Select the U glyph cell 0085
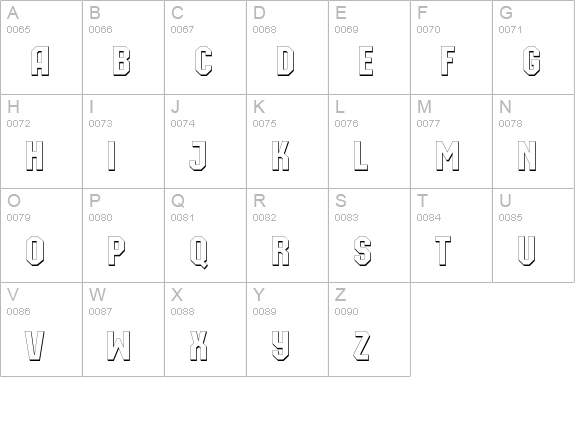 pos(533,235)
